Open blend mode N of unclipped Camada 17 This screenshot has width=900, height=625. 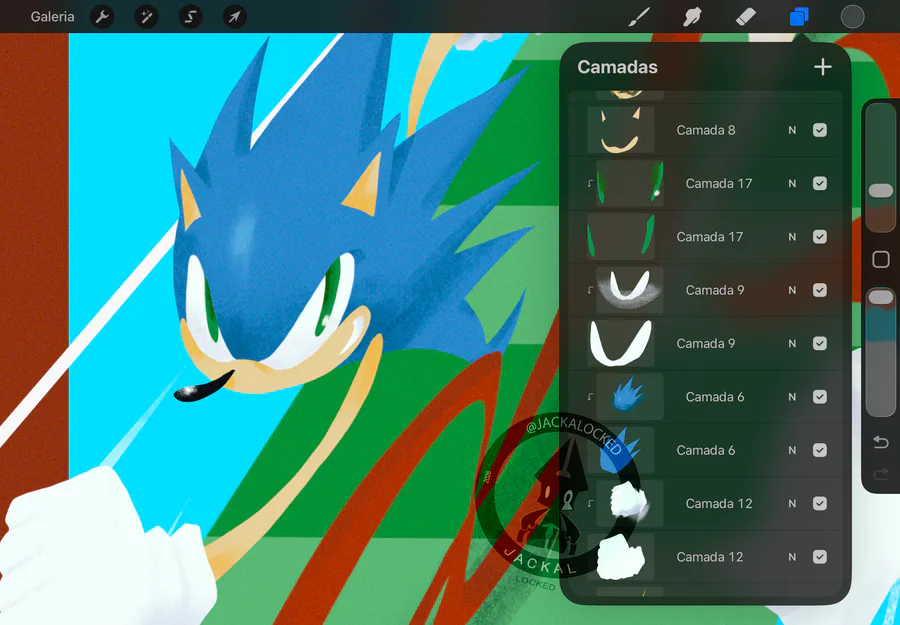coord(792,237)
